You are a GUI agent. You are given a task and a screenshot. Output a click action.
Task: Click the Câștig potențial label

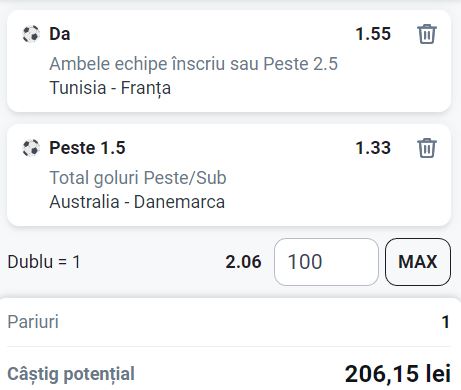71,374
